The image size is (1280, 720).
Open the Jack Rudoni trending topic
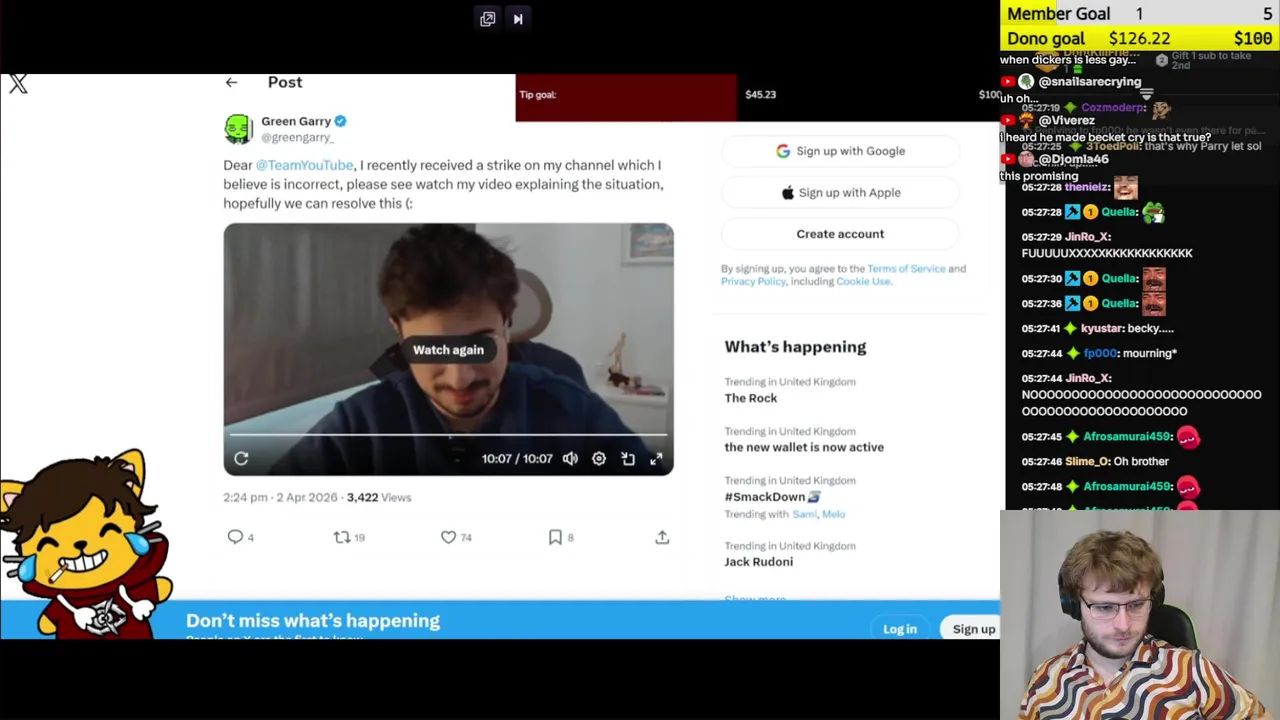pos(759,562)
